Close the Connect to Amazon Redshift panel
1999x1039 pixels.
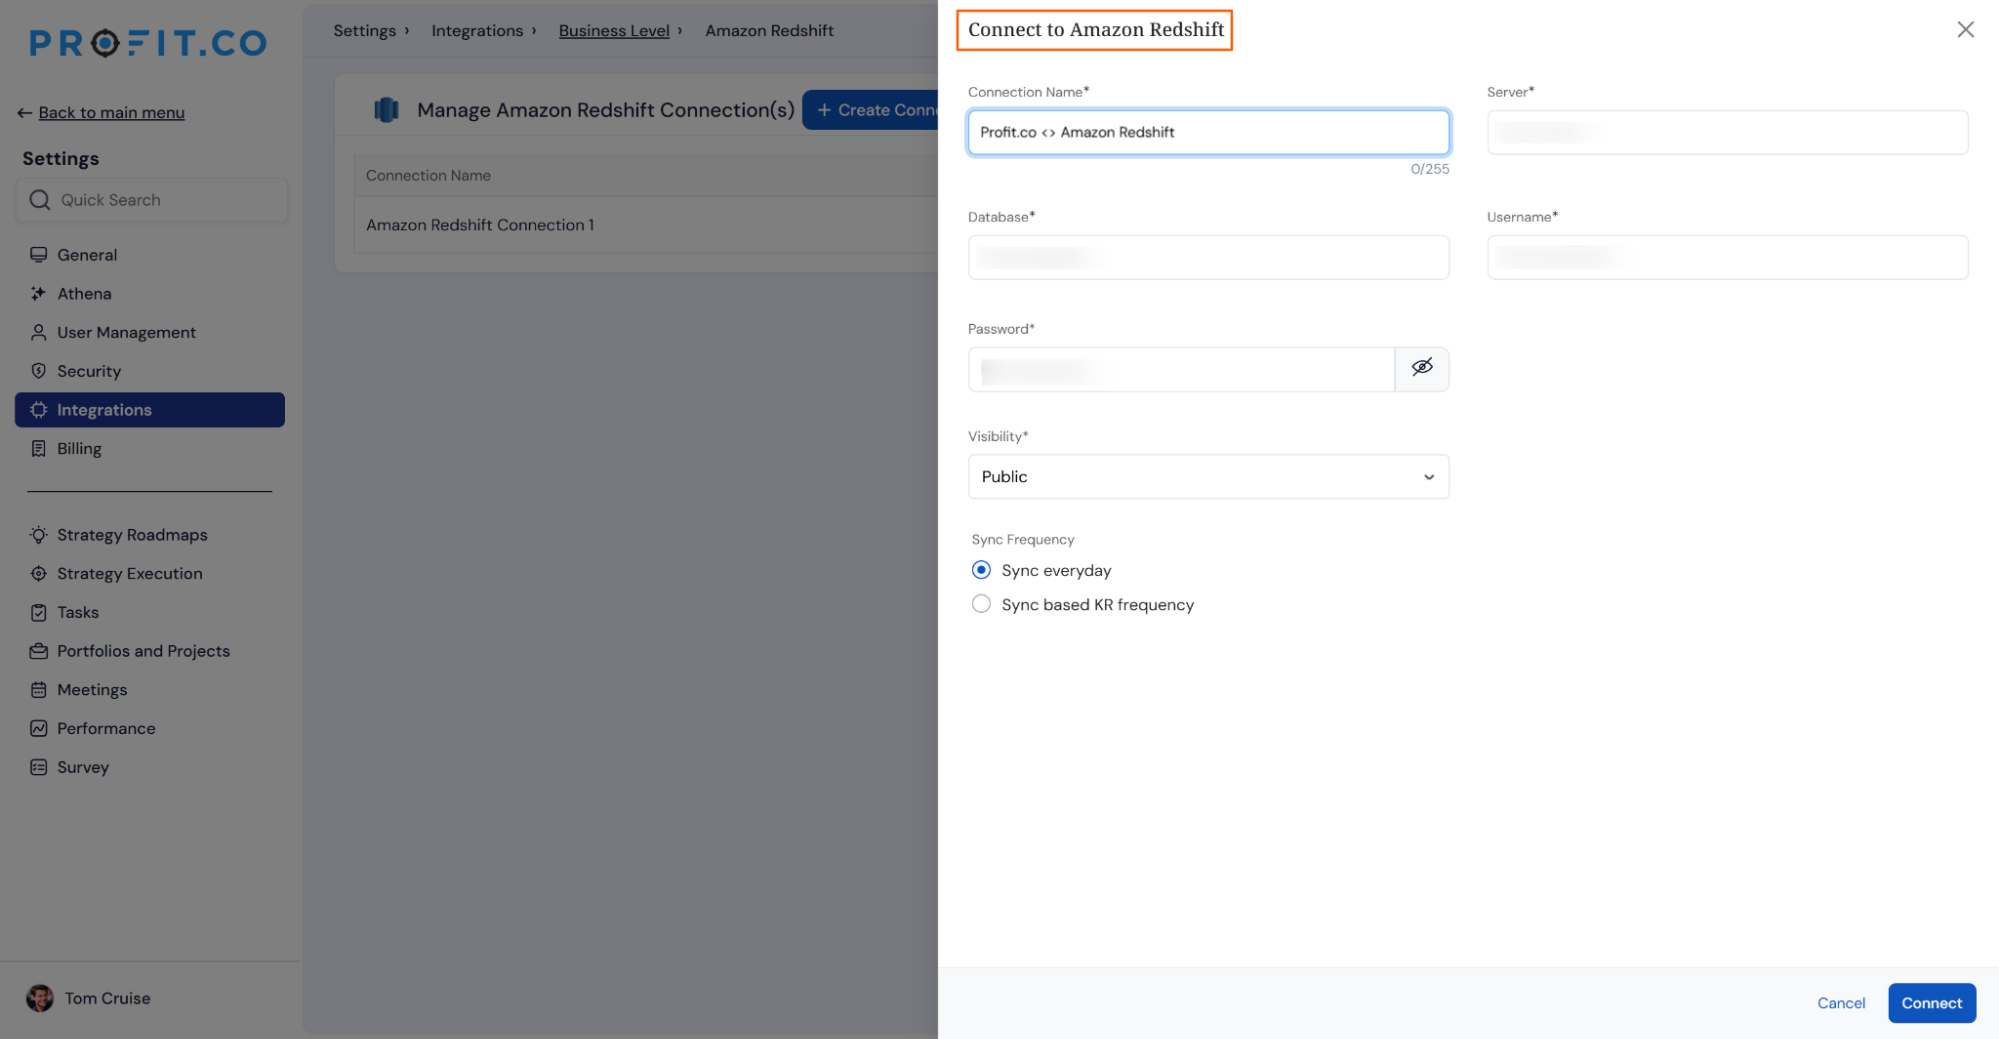(1965, 30)
